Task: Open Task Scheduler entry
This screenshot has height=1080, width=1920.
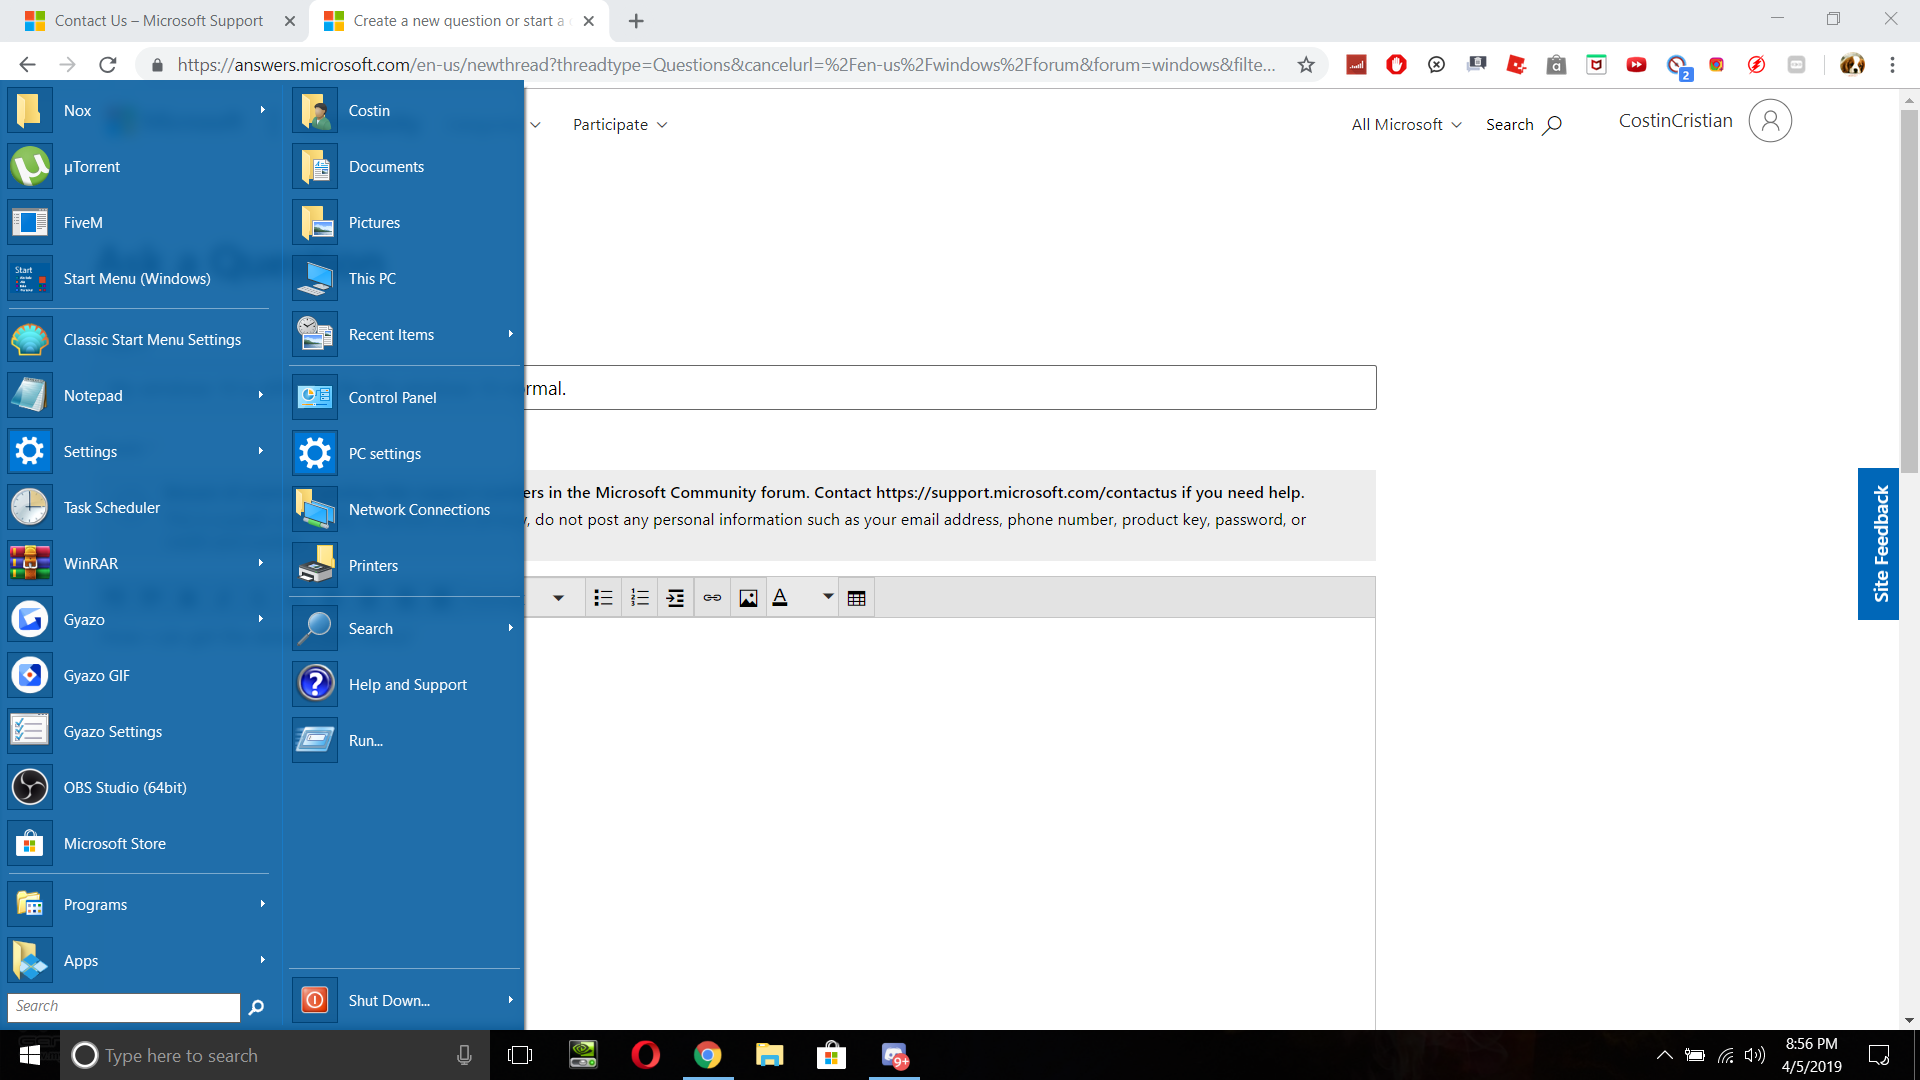Action: (140, 508)
